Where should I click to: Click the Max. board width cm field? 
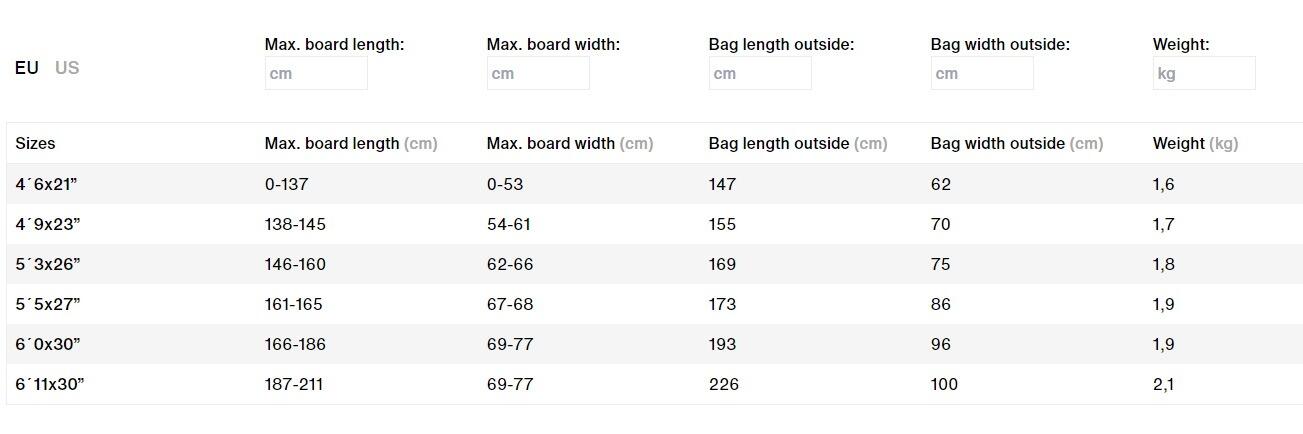[x=538, y=73]
